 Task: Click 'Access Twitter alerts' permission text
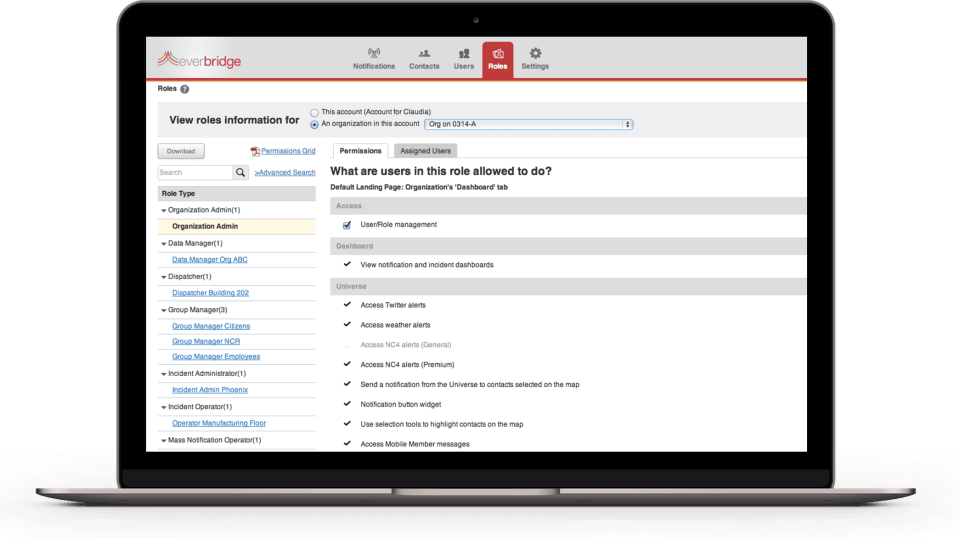pyautogui.click(x=392, y=305)
